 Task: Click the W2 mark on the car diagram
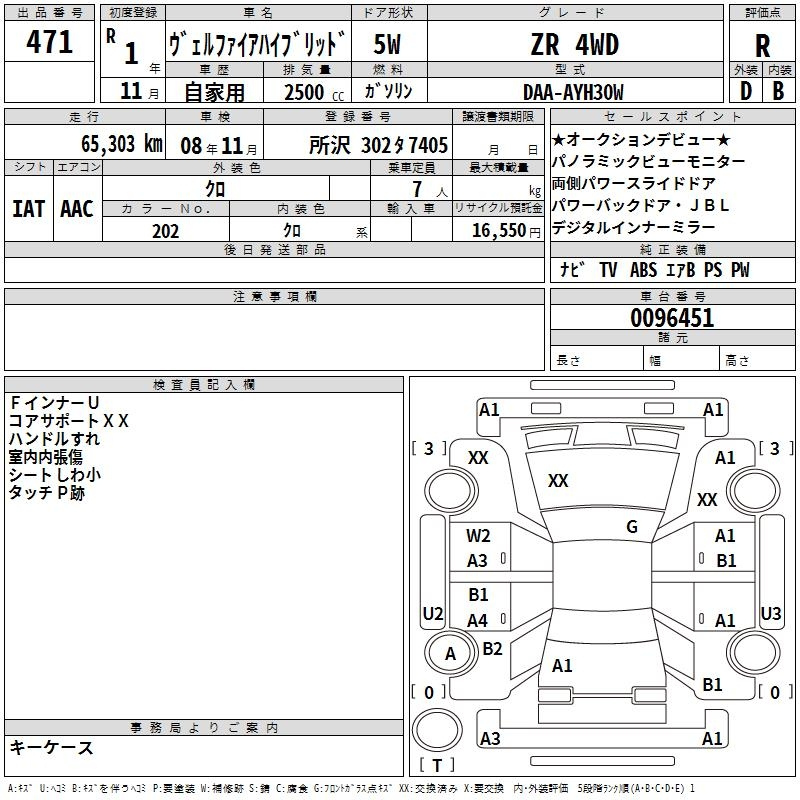[478, 536]
